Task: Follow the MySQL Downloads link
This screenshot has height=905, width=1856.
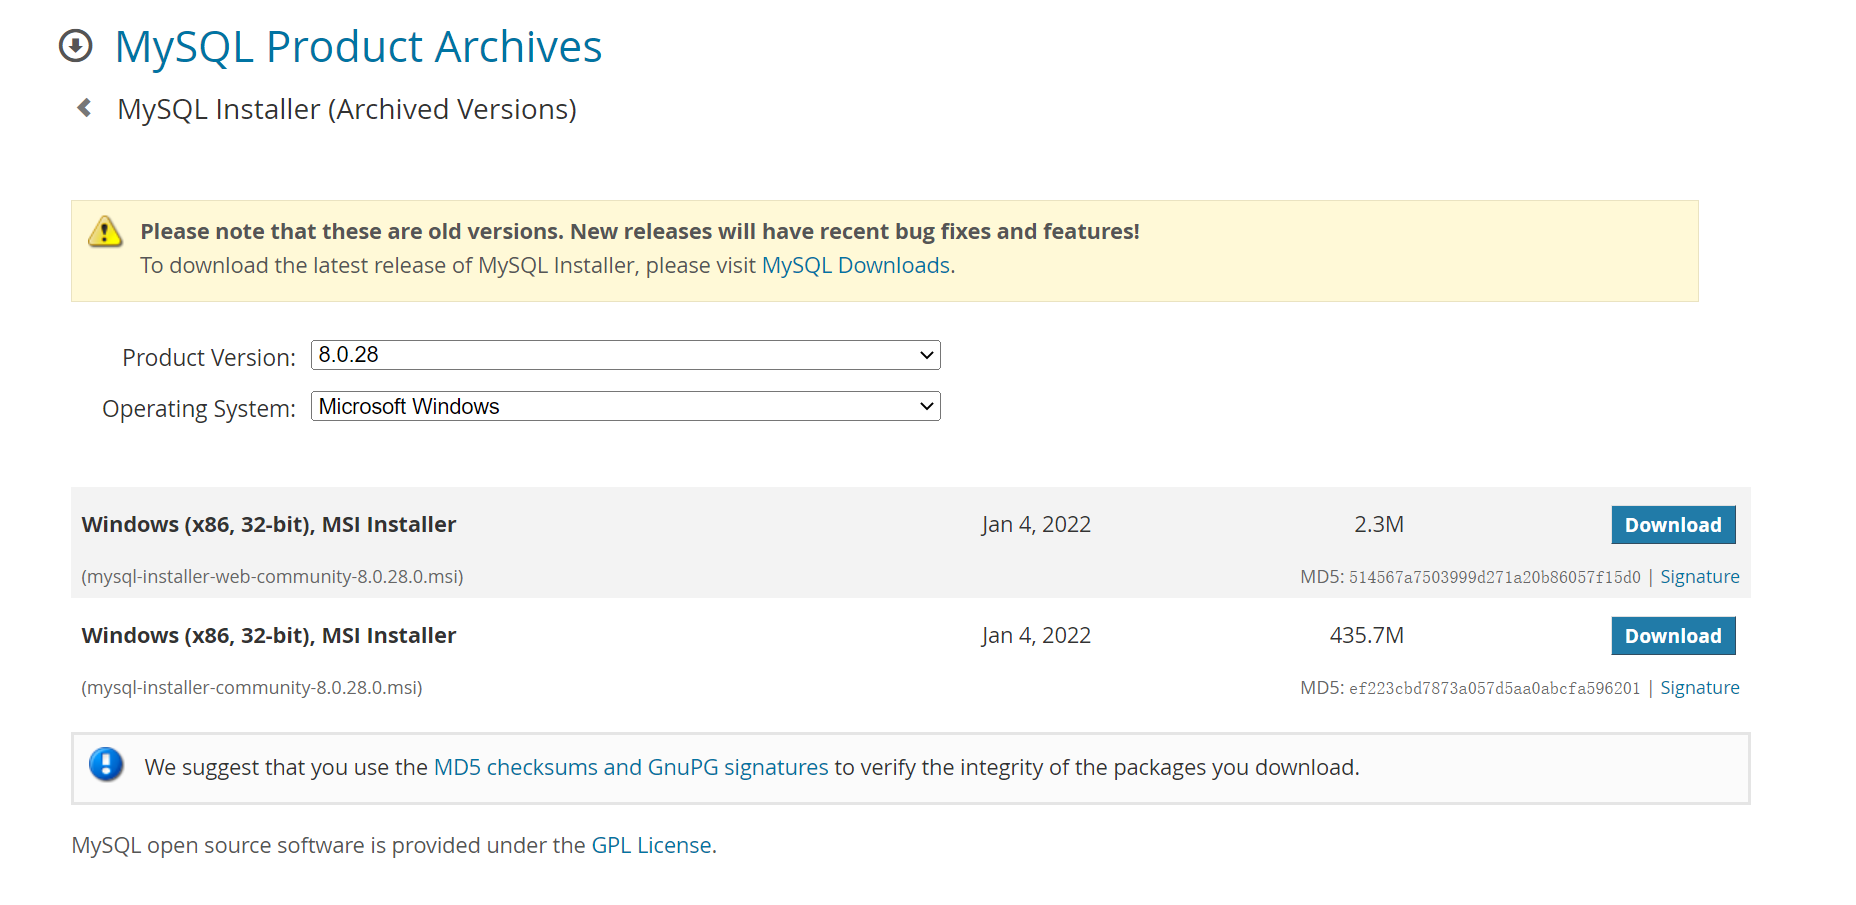Action: click(x=856, y=265)
